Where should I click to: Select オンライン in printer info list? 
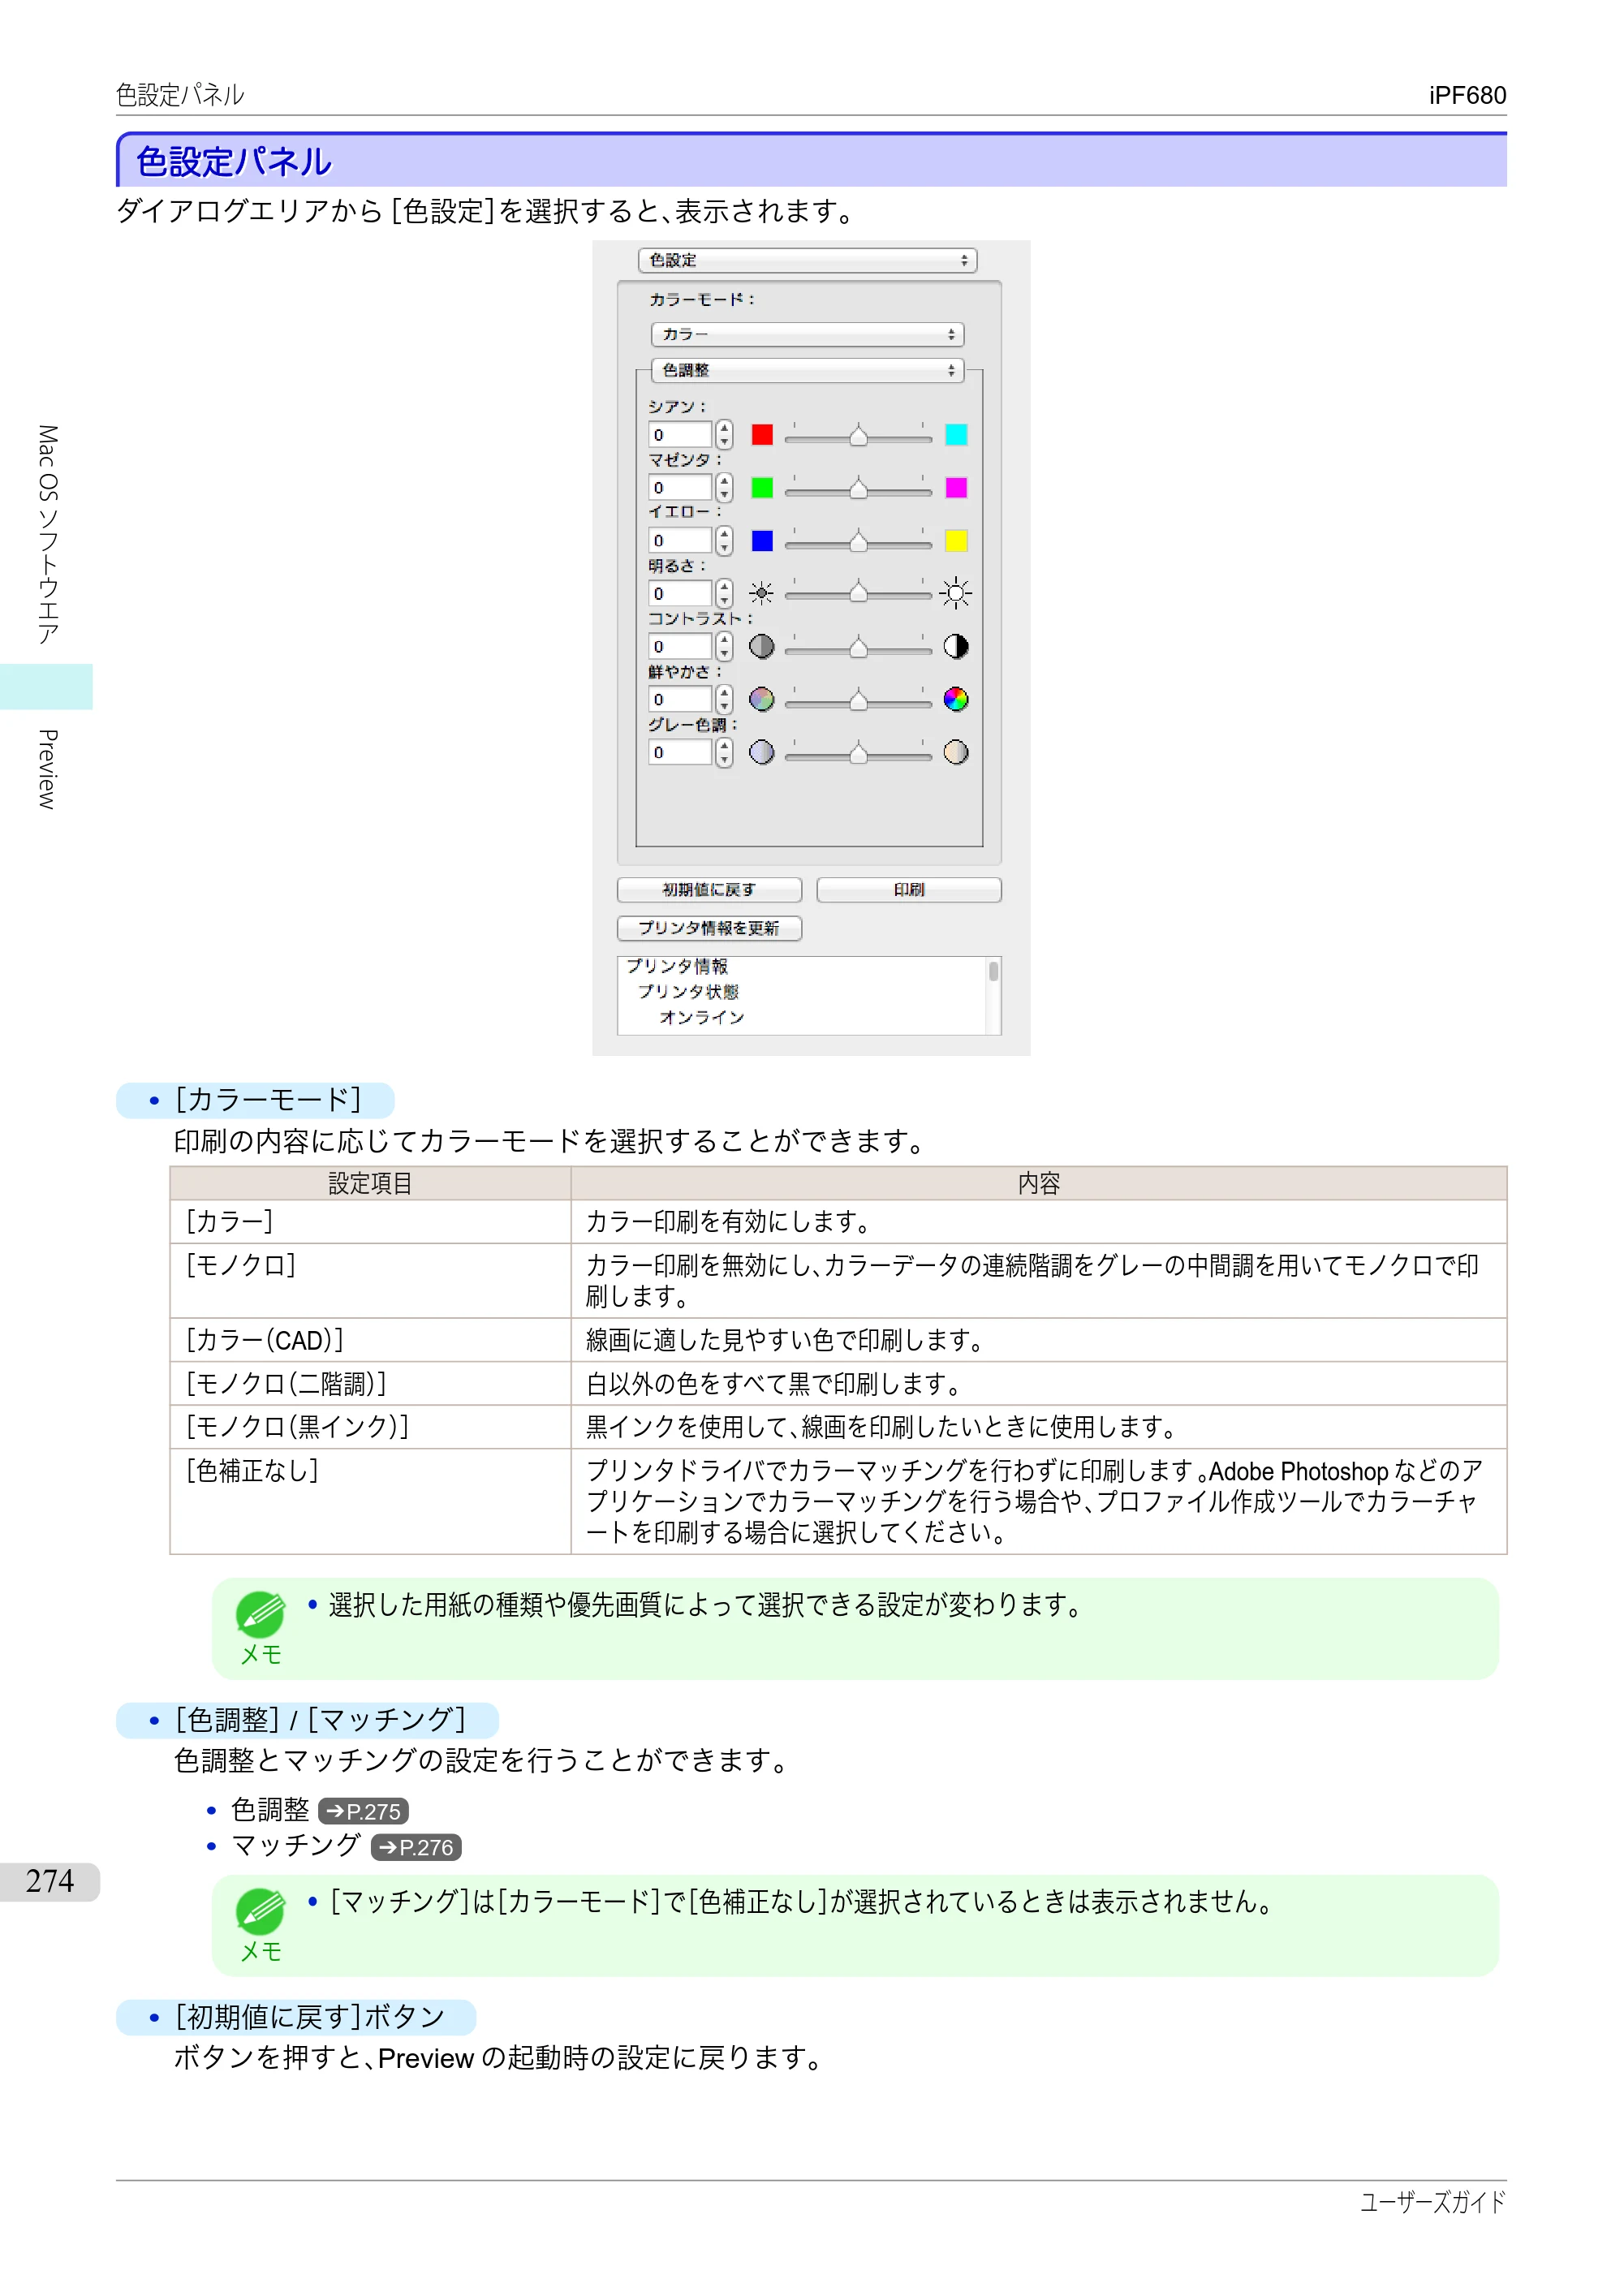702,1017
